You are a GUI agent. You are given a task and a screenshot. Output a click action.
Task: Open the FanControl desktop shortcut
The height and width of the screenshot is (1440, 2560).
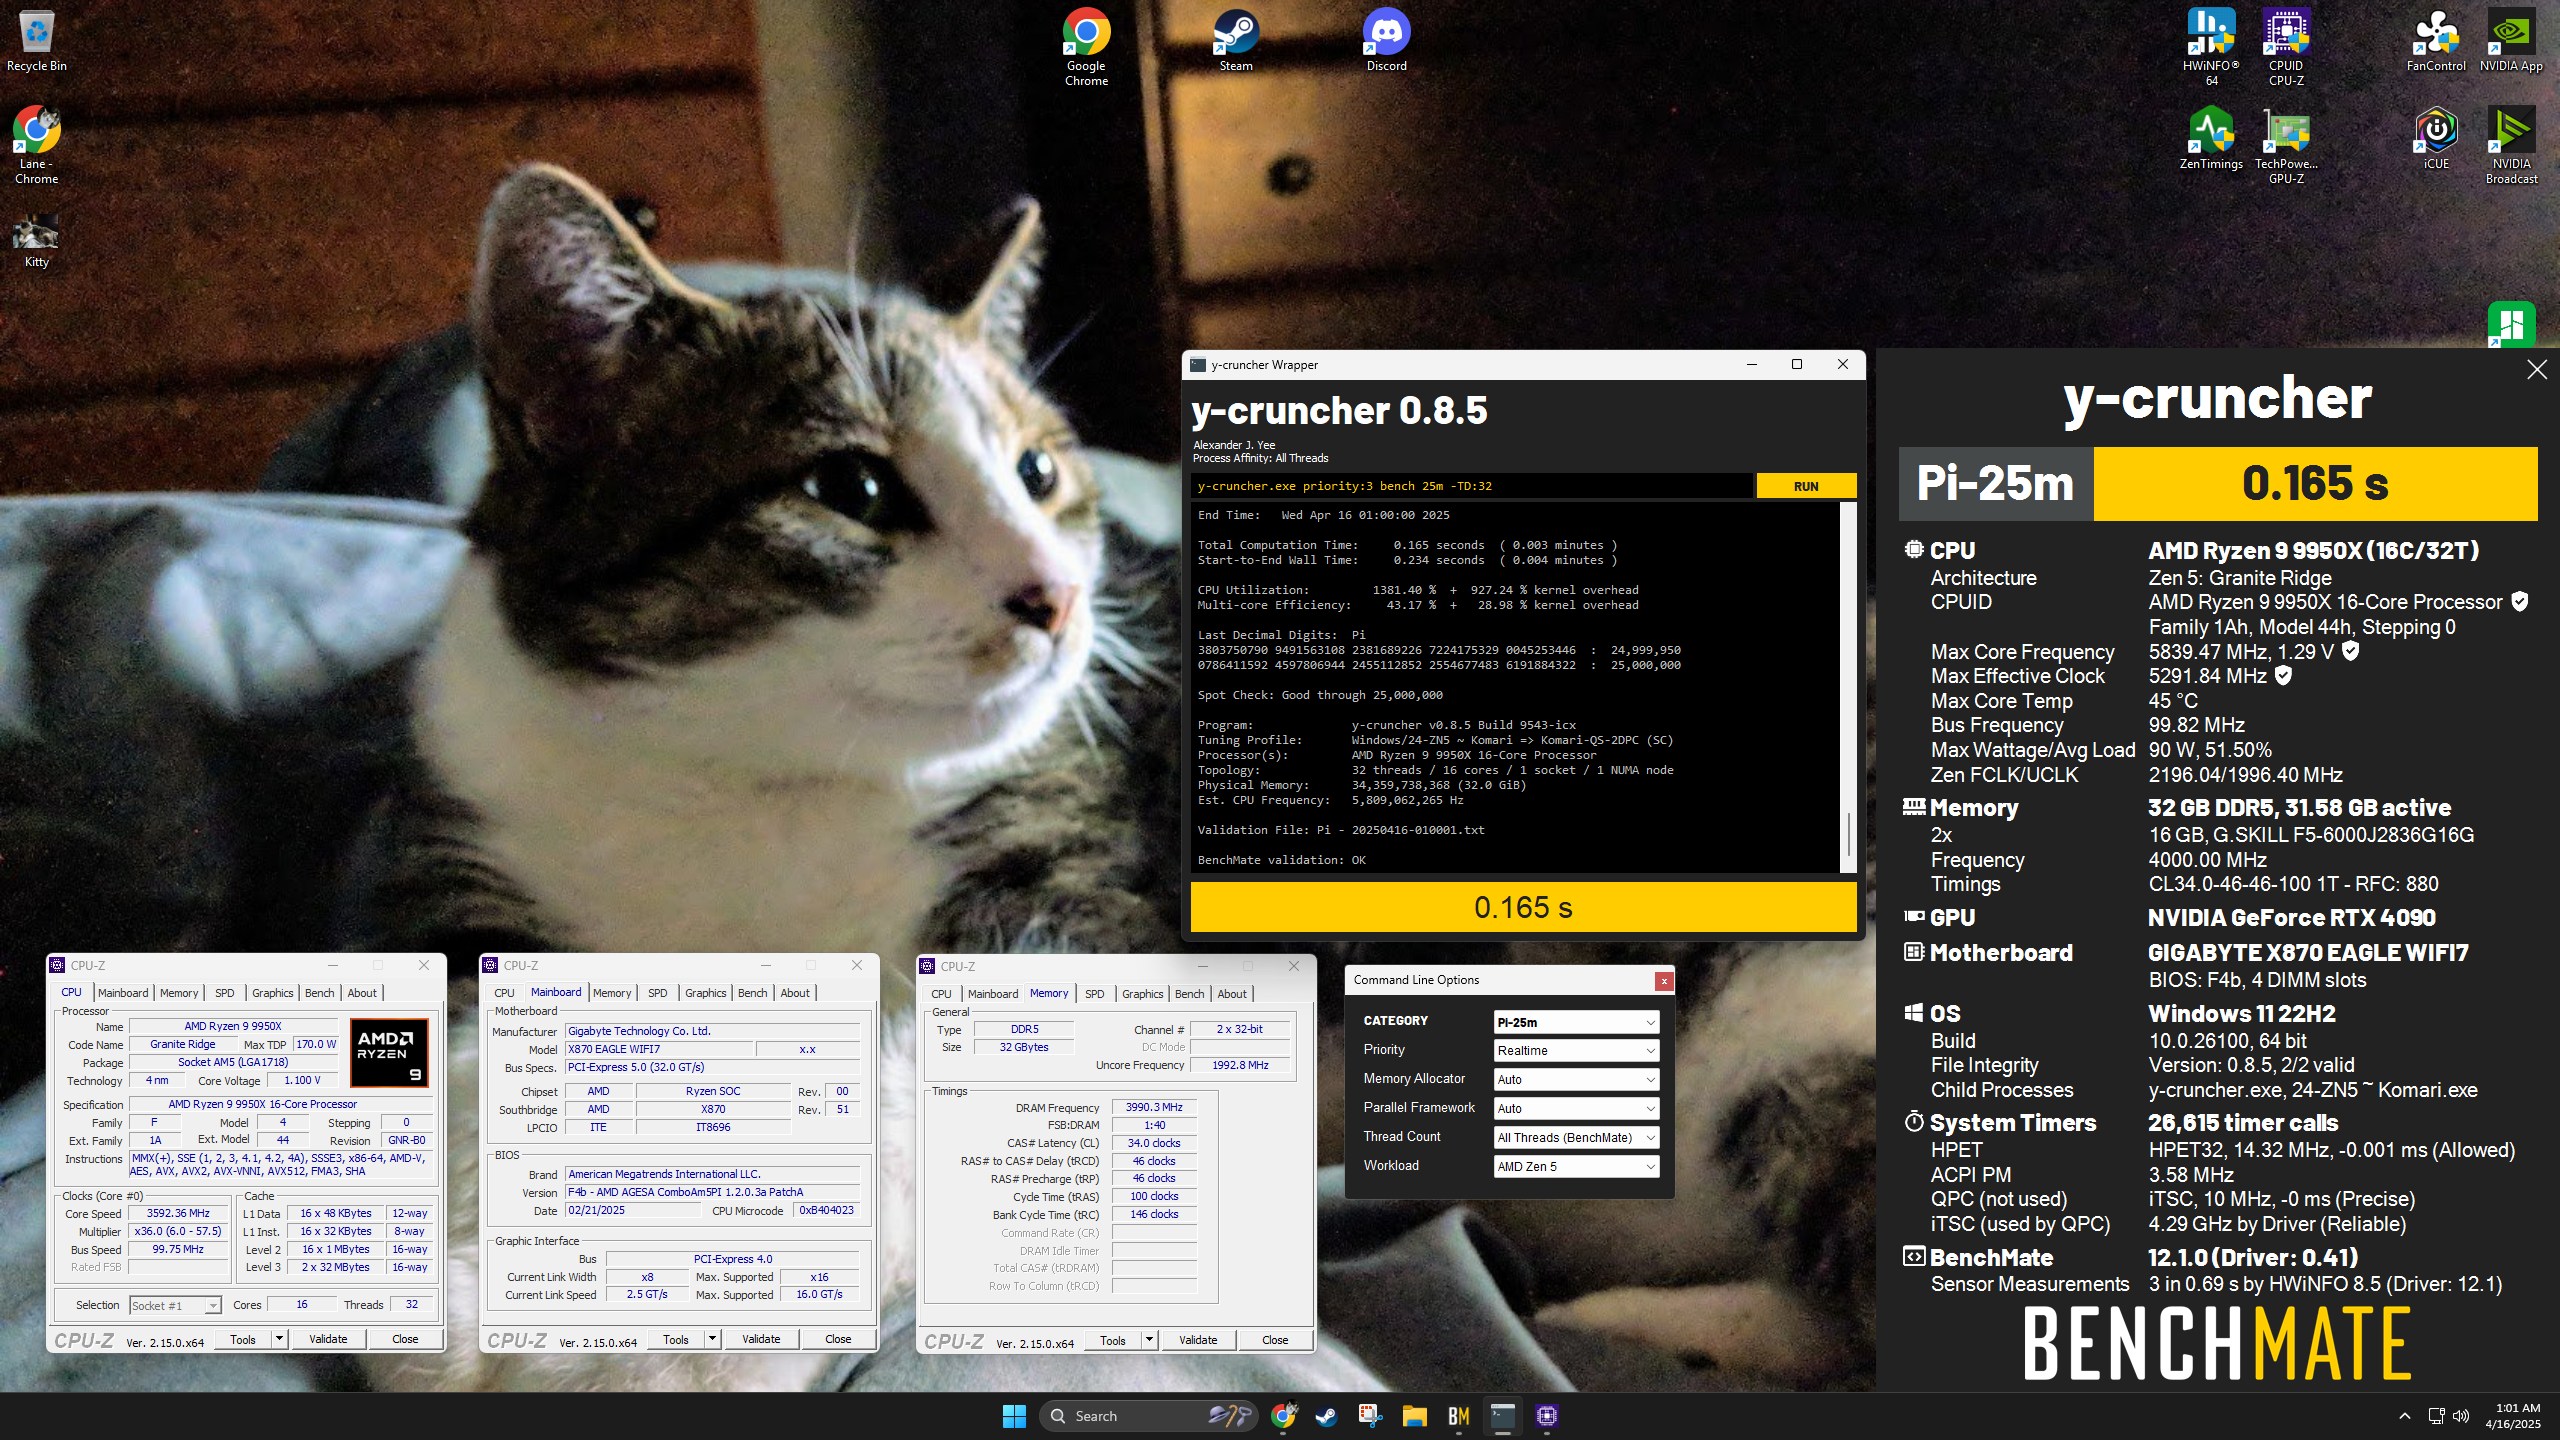point(2436,40)
